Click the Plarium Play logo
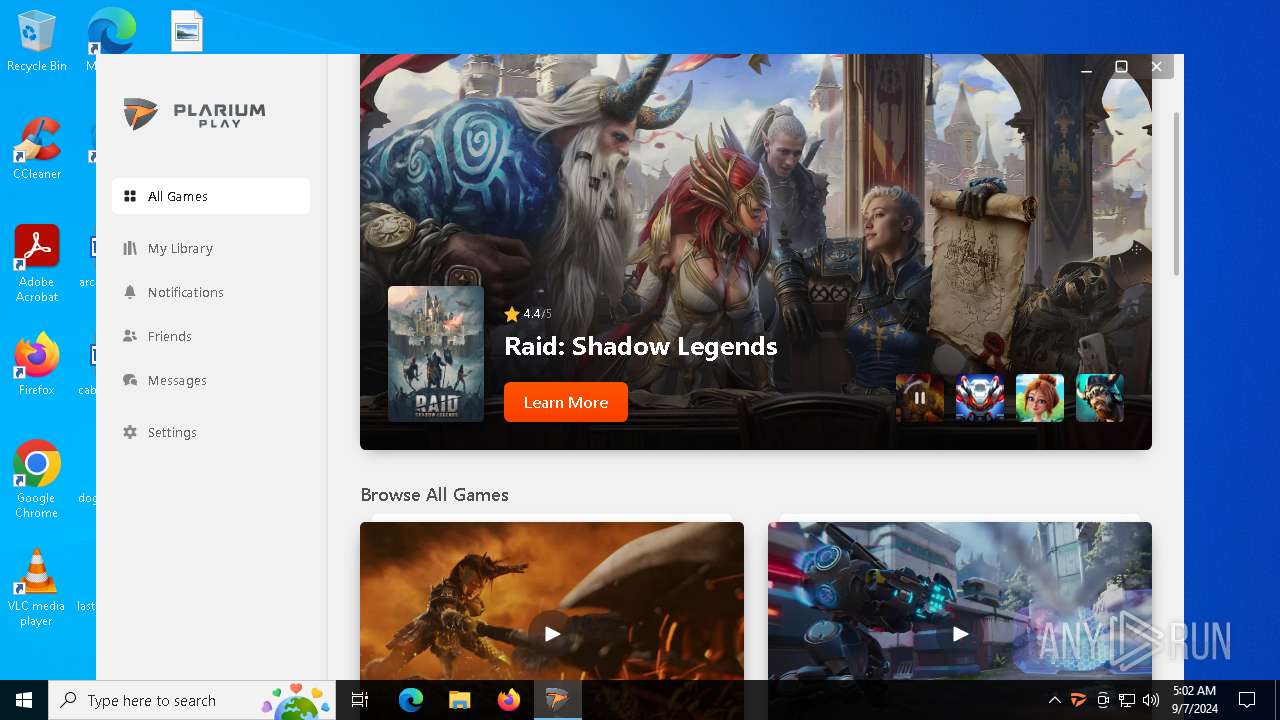The height and width of the screenshot is (720, 1280). 195,114
